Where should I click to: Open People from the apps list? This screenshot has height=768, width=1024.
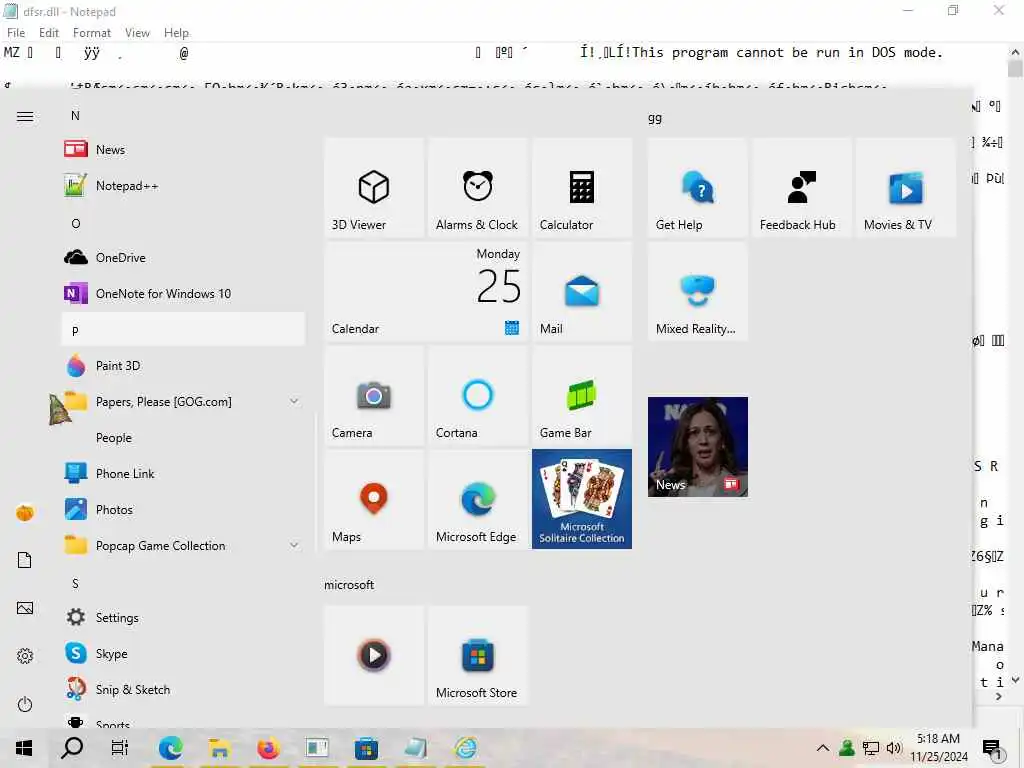(x=183, y=438)
